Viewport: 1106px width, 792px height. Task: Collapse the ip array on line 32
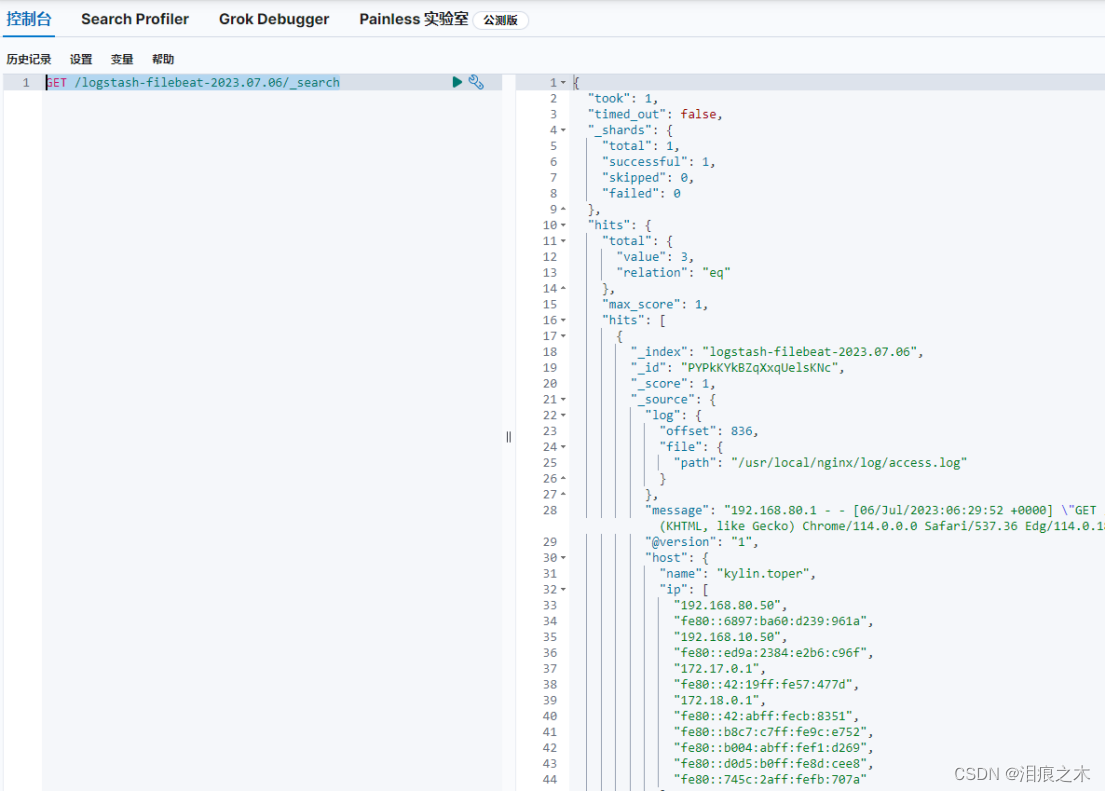(563, 589)
